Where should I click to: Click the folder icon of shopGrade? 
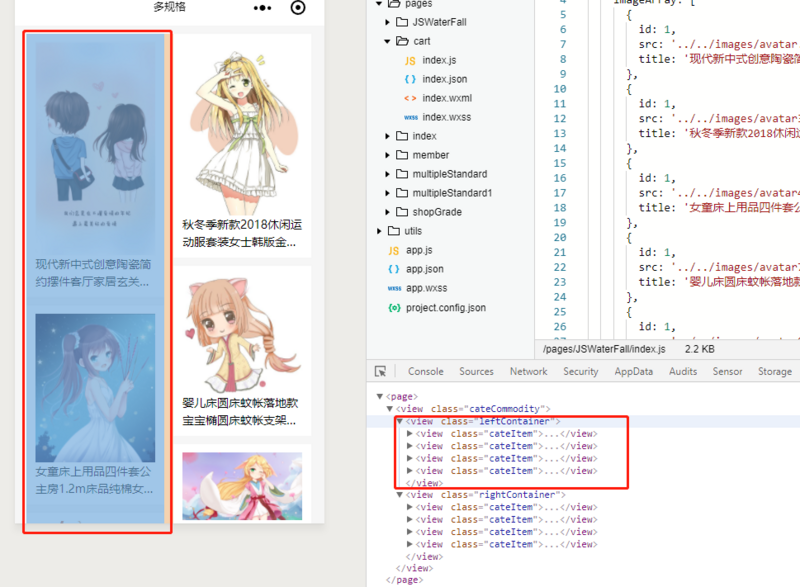click(402, 212)
